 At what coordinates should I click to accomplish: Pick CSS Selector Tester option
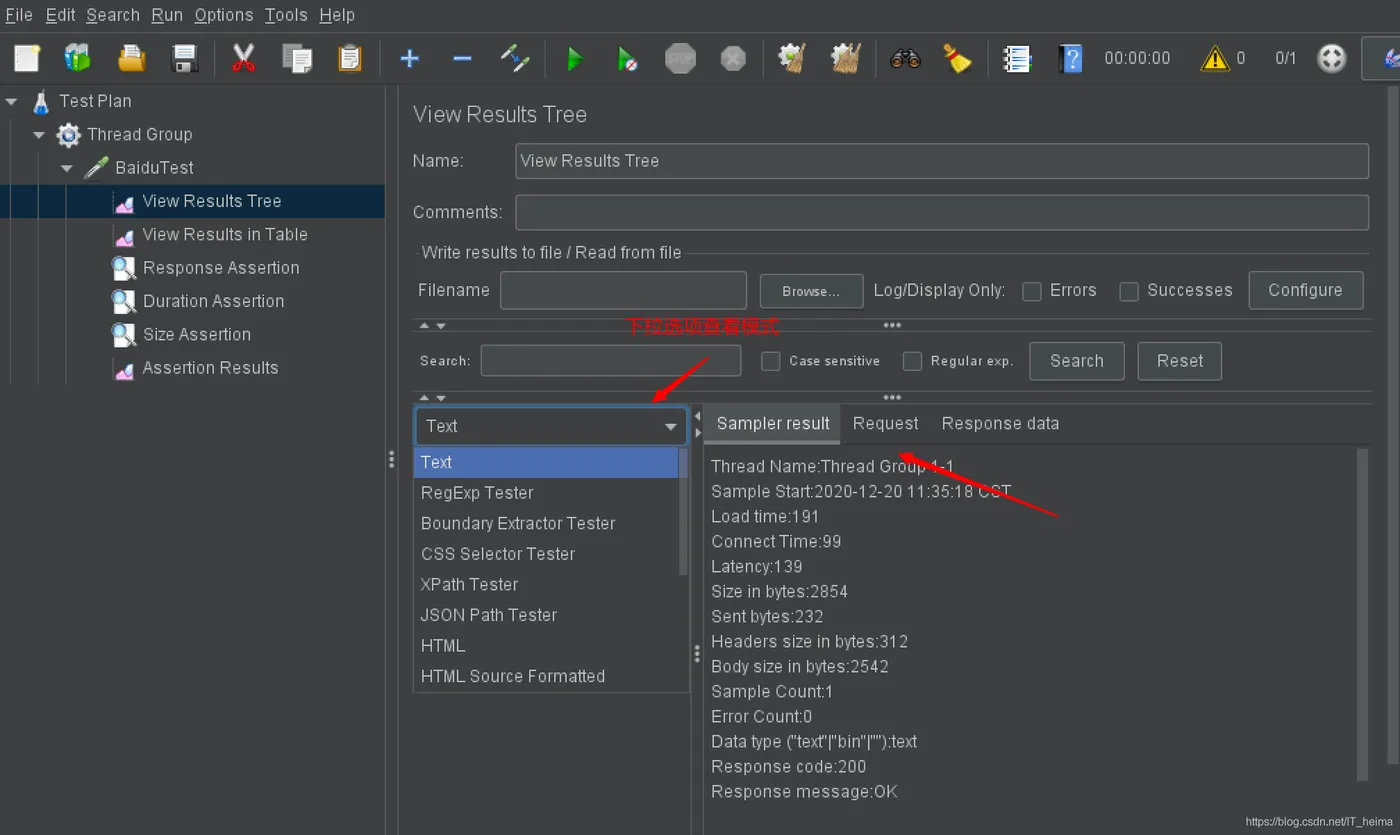pos(547,554)
